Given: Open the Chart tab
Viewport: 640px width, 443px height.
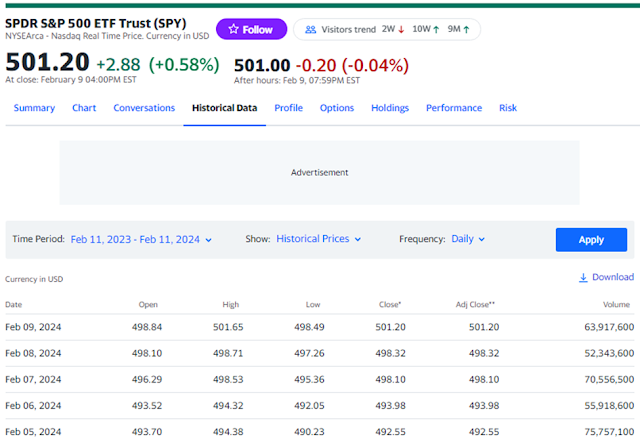Looking at the screenshot, I should point(84,108).
